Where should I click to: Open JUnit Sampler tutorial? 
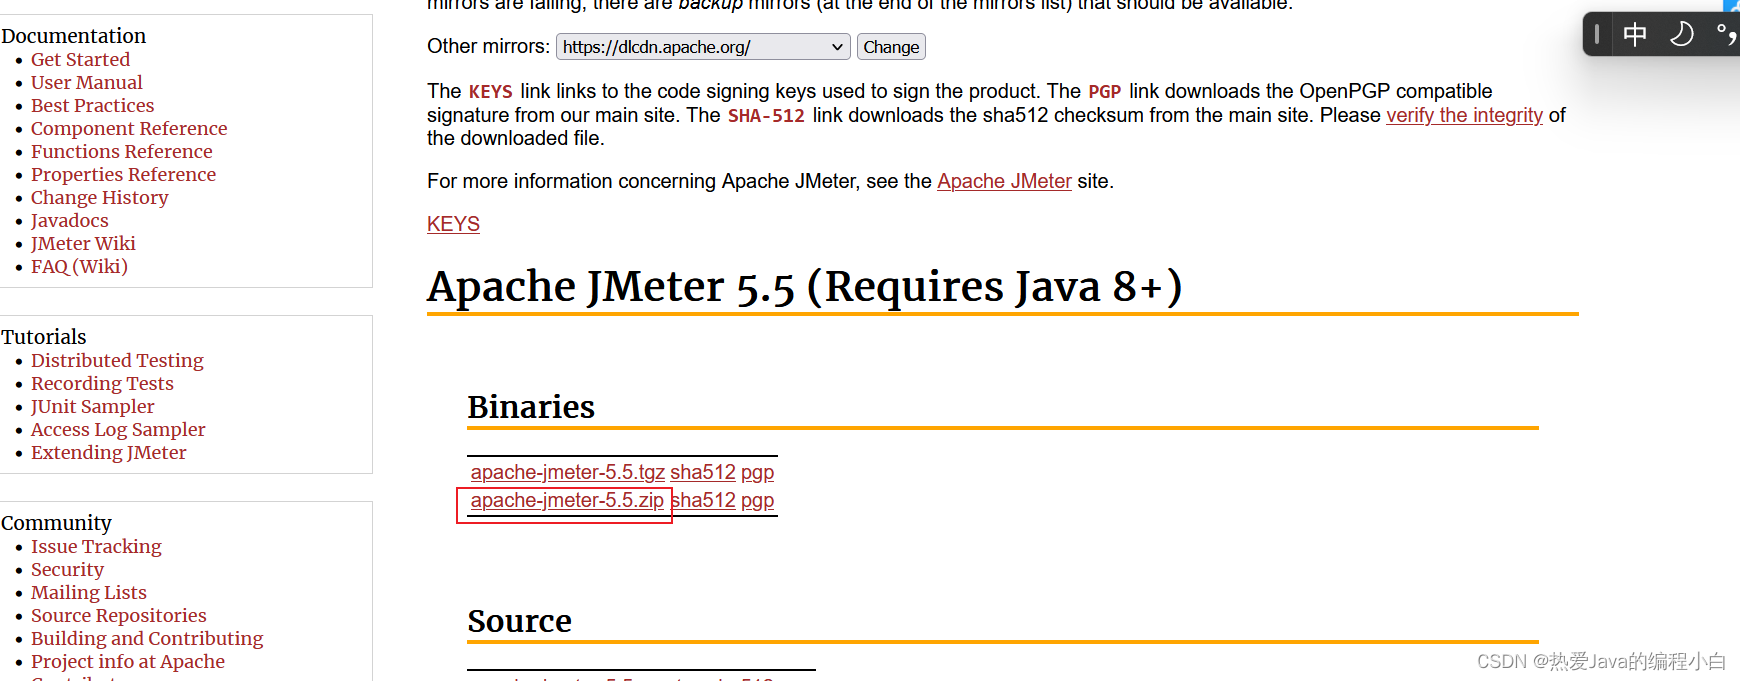point(92,407)
